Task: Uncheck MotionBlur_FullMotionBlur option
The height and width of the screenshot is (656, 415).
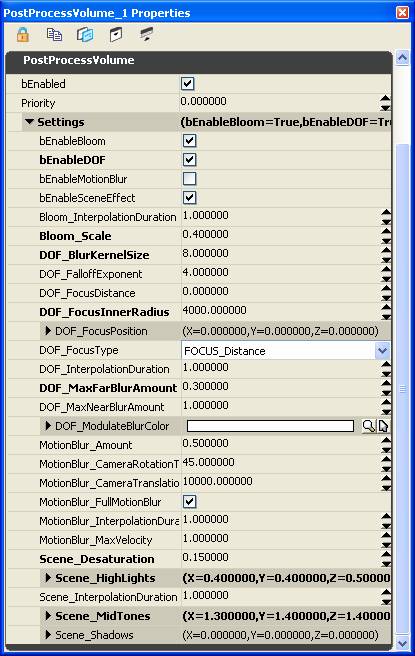Action: 190,502
